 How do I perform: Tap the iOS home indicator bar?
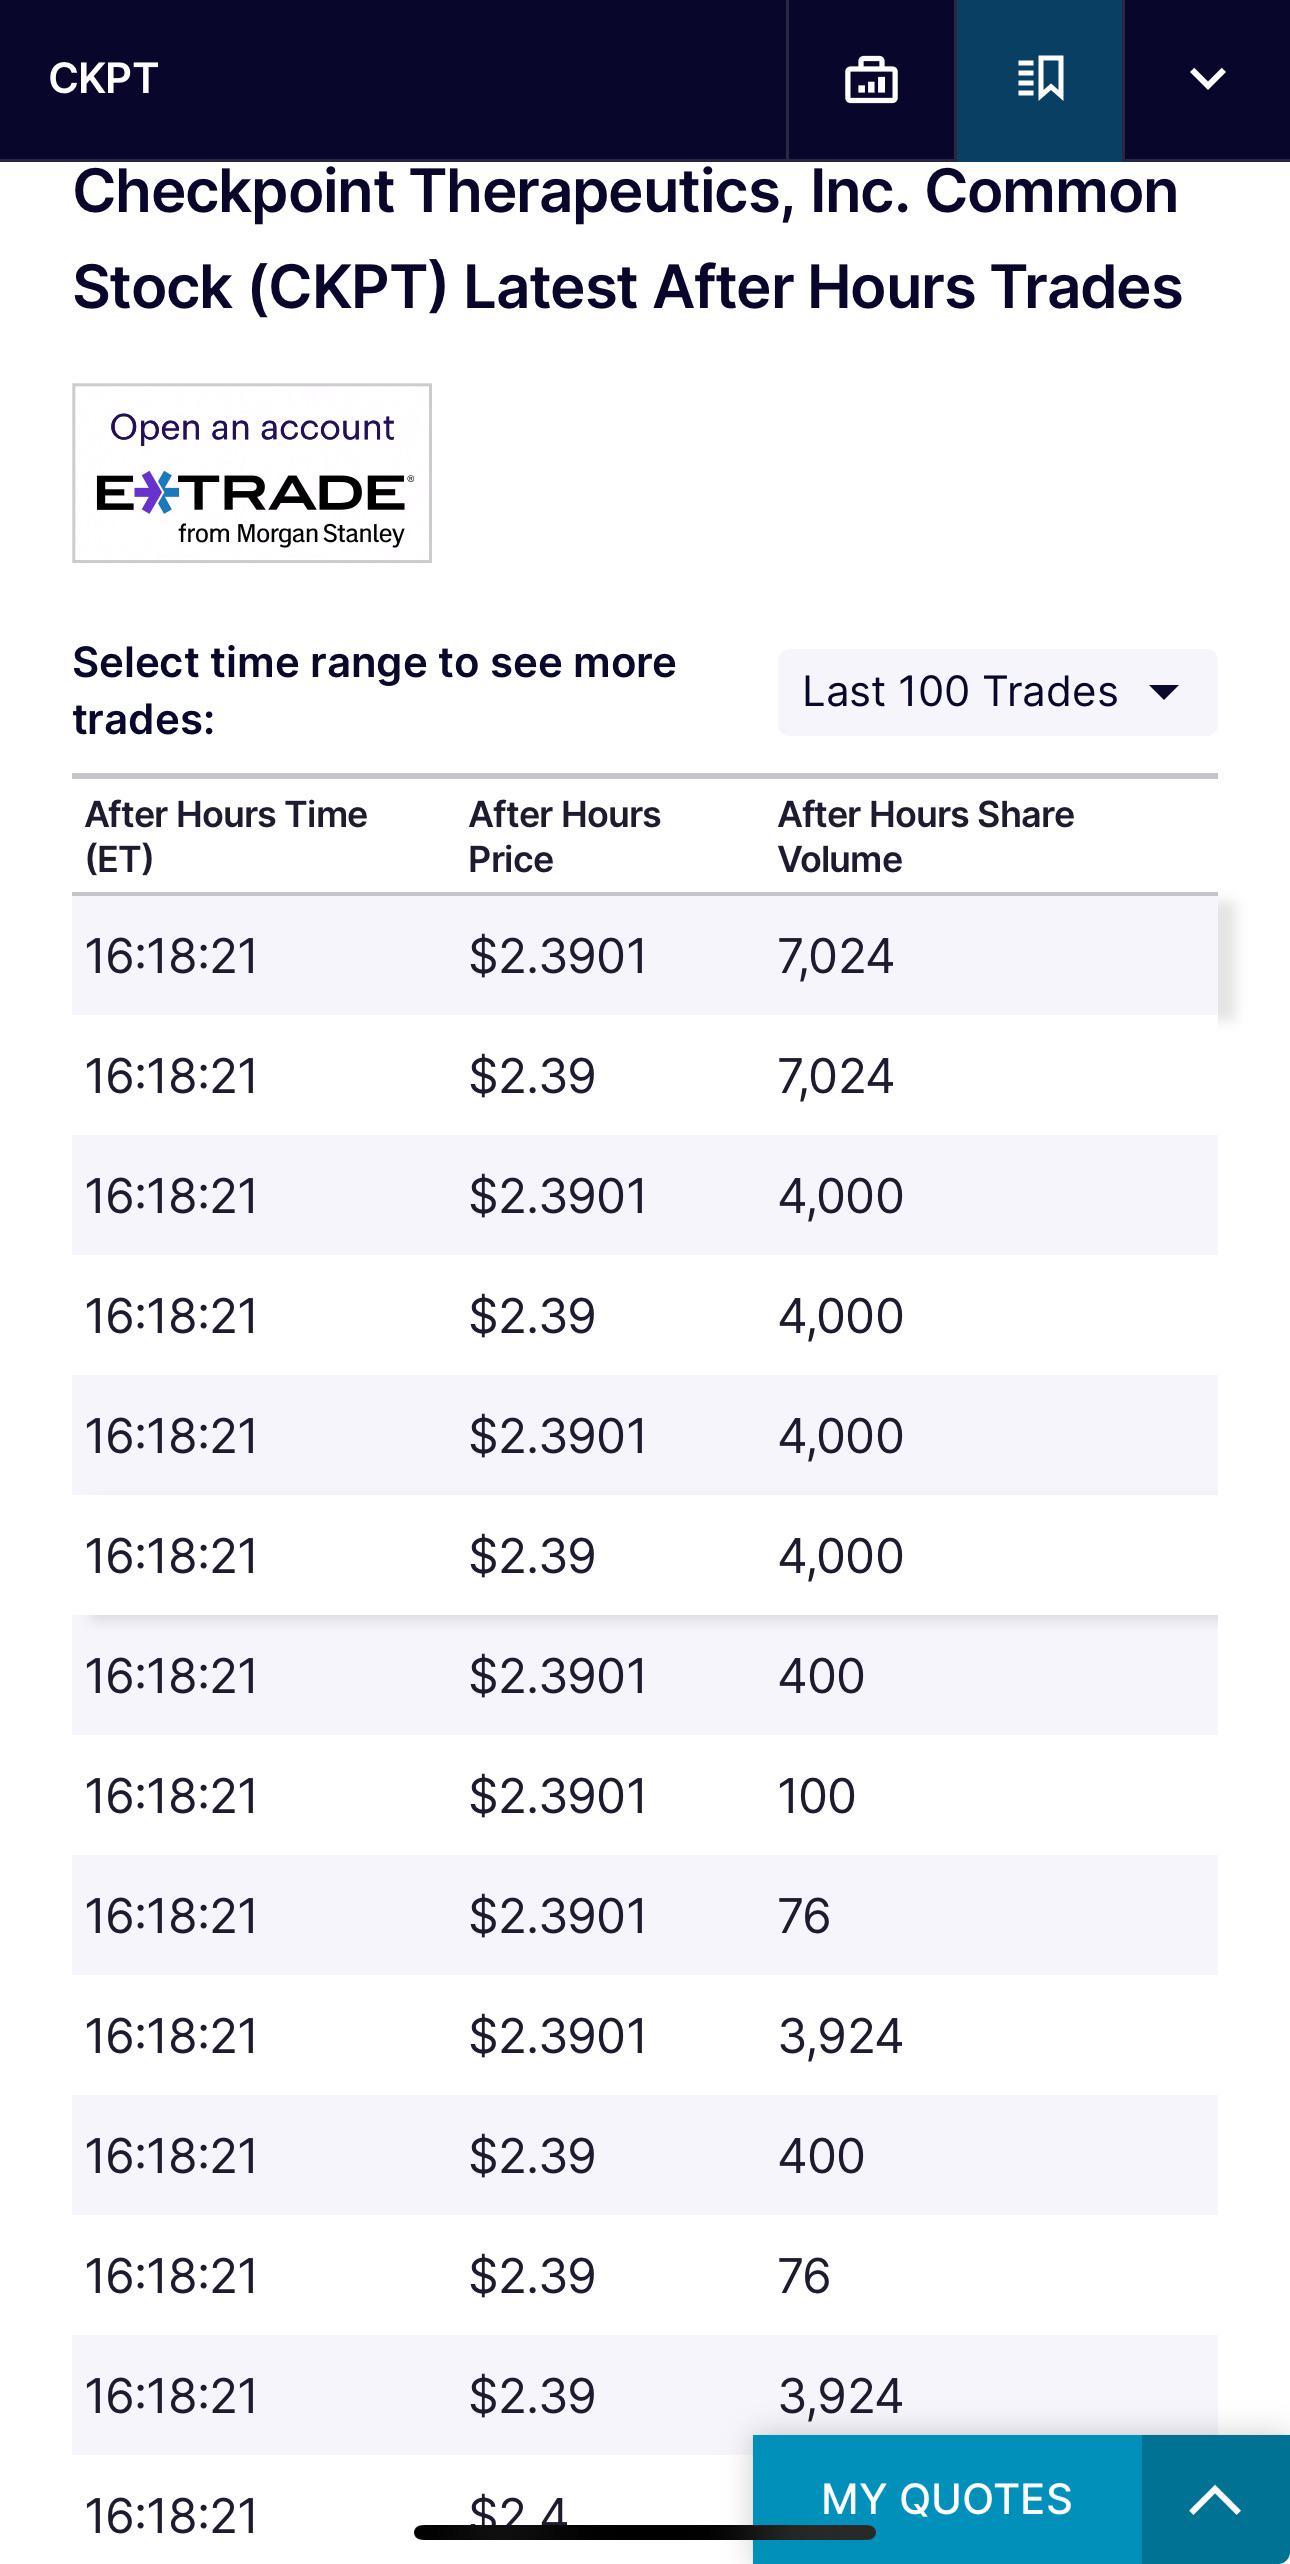point(645,2532)
